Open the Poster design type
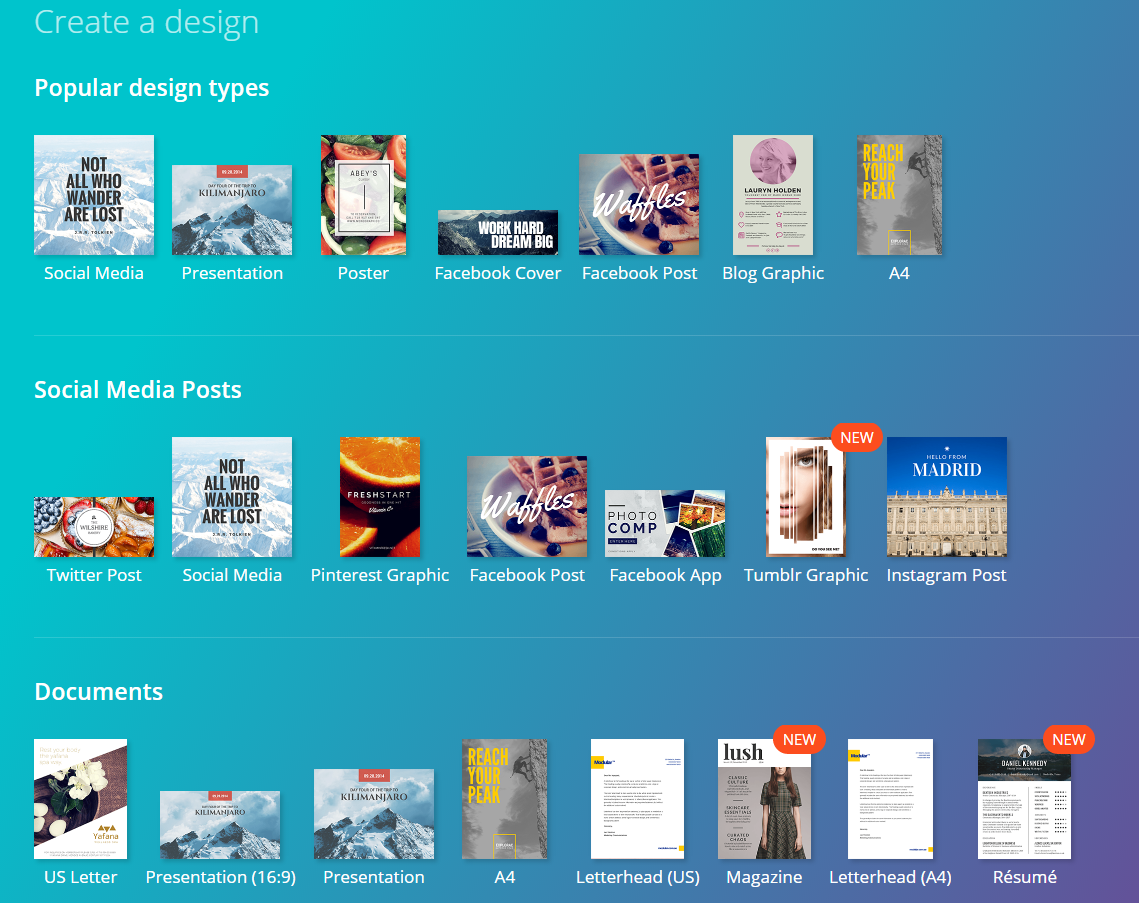The height and width of the screenshot is (903, 1139). (363, 195)
